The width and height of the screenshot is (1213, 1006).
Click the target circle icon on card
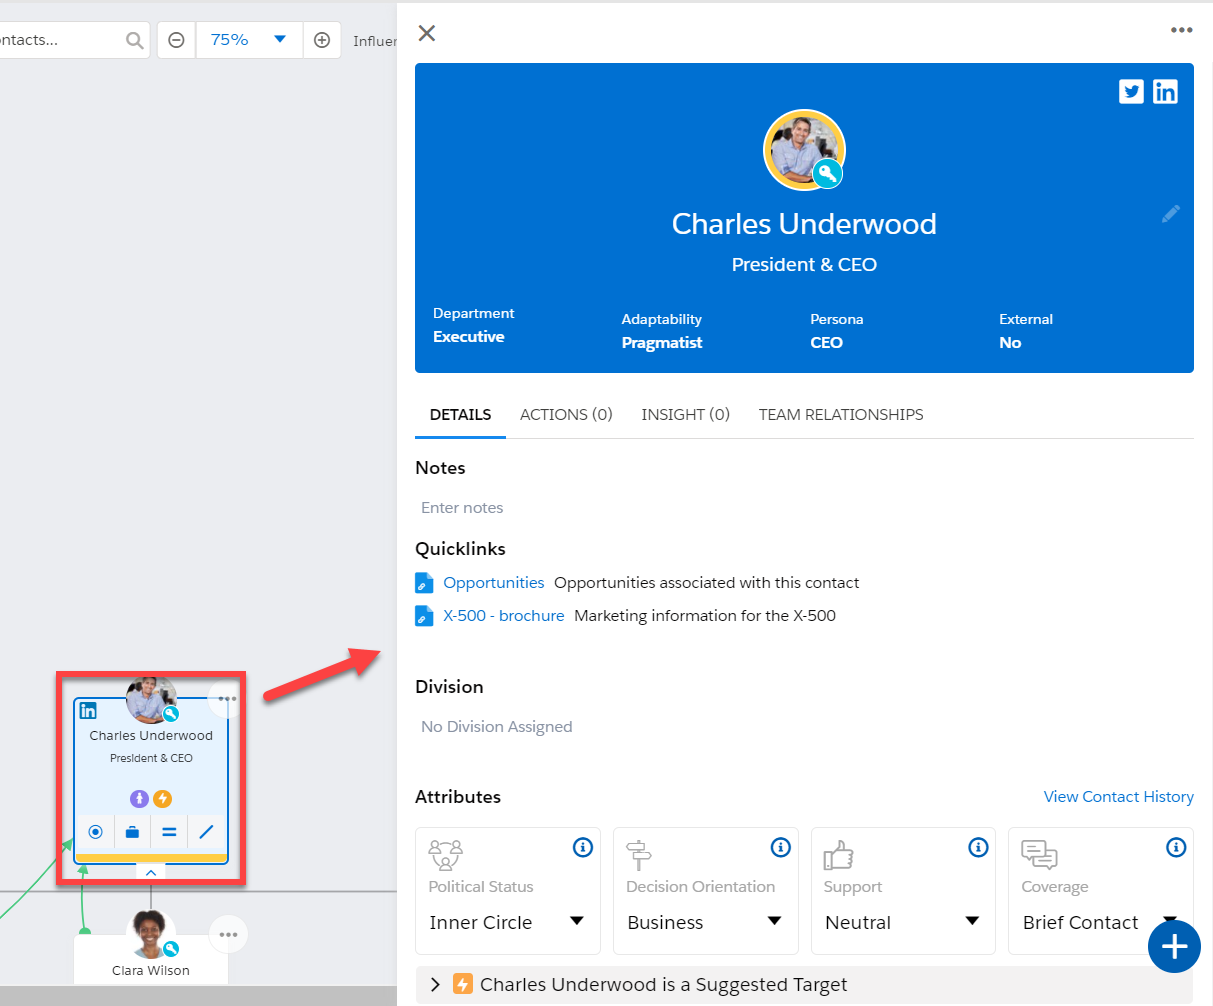(x=95, y=831)
